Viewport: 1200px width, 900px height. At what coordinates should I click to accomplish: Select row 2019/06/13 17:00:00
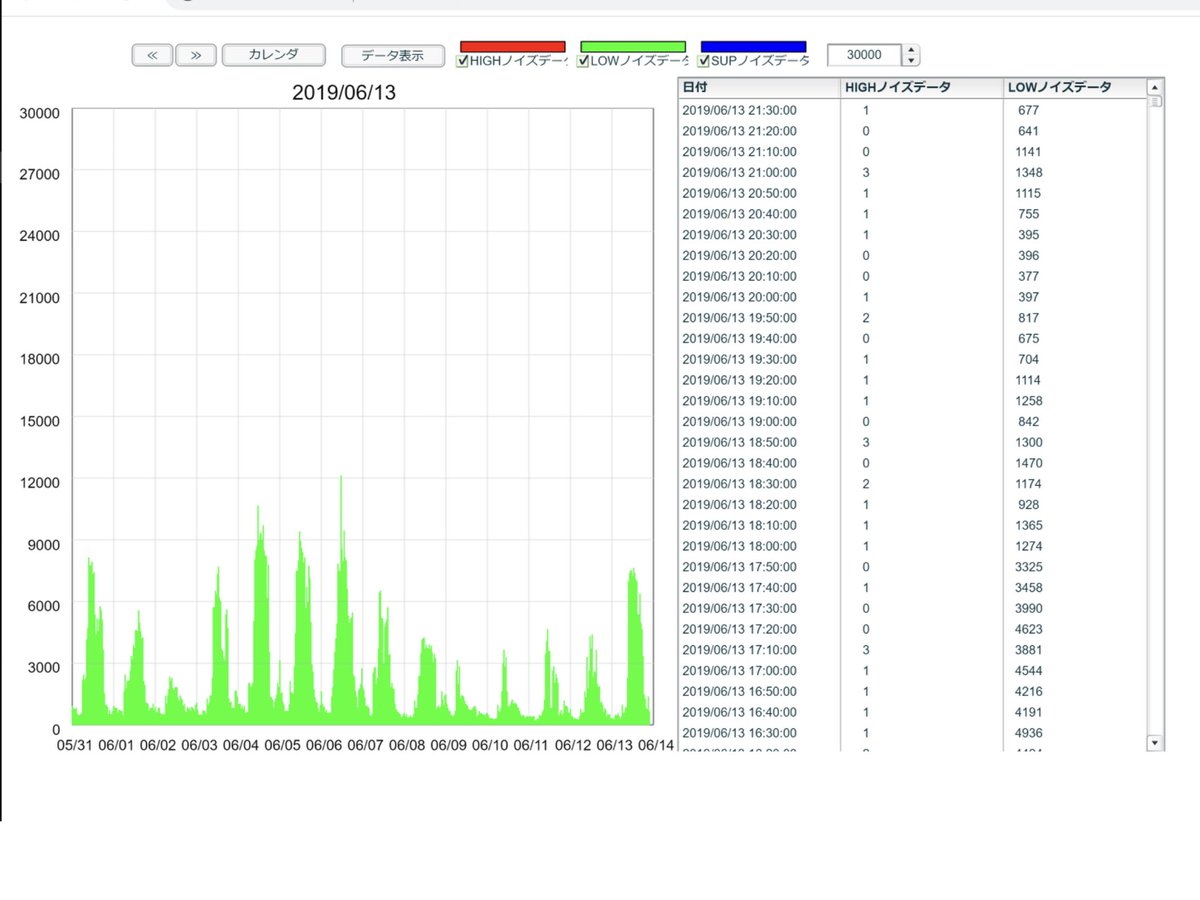pos(912,670)
